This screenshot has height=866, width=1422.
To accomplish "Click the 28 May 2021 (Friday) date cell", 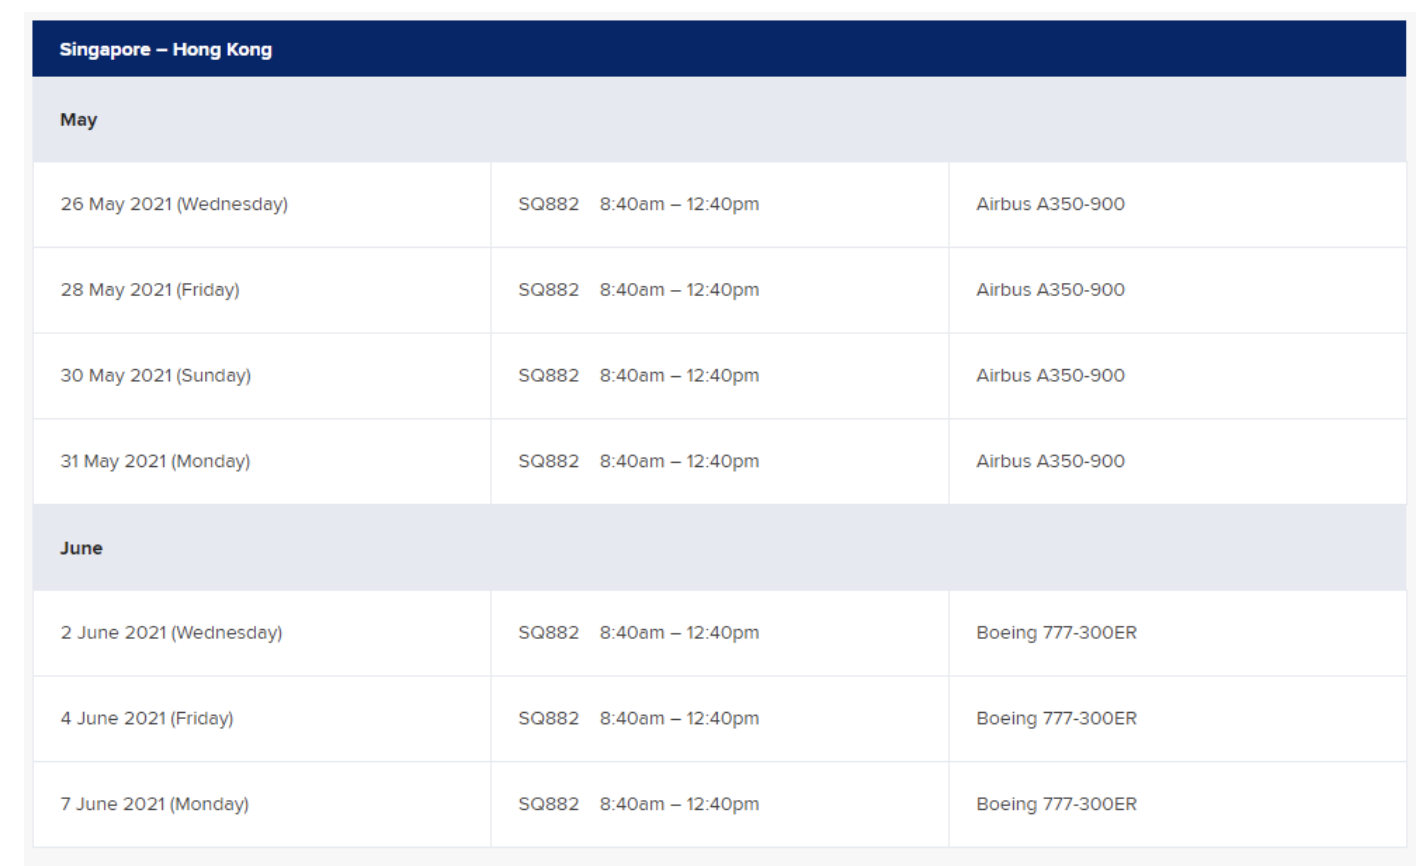I will tap(262, 290).
